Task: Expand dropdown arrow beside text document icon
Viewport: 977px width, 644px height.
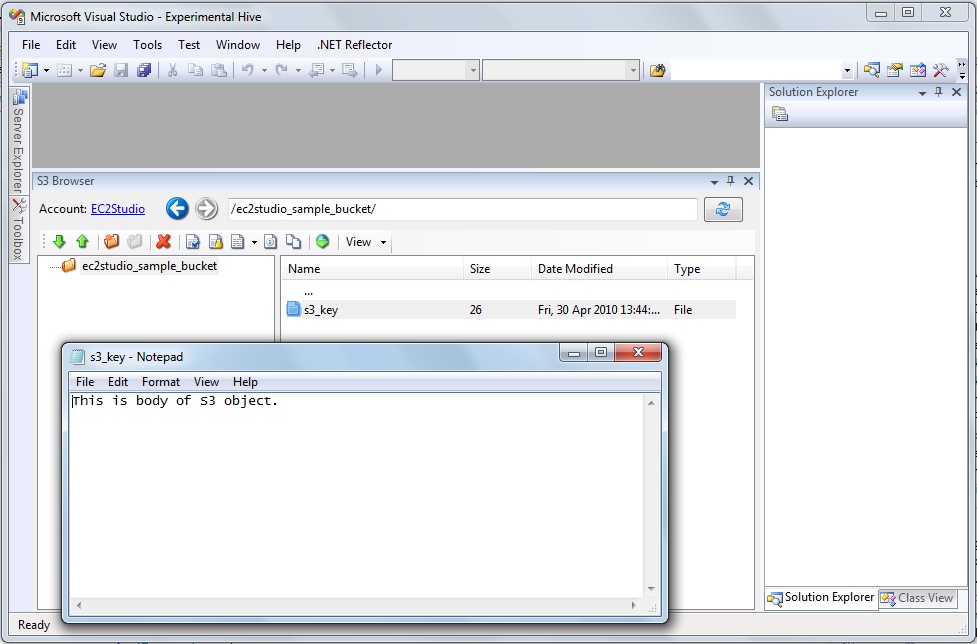Action: coord(254,242)
